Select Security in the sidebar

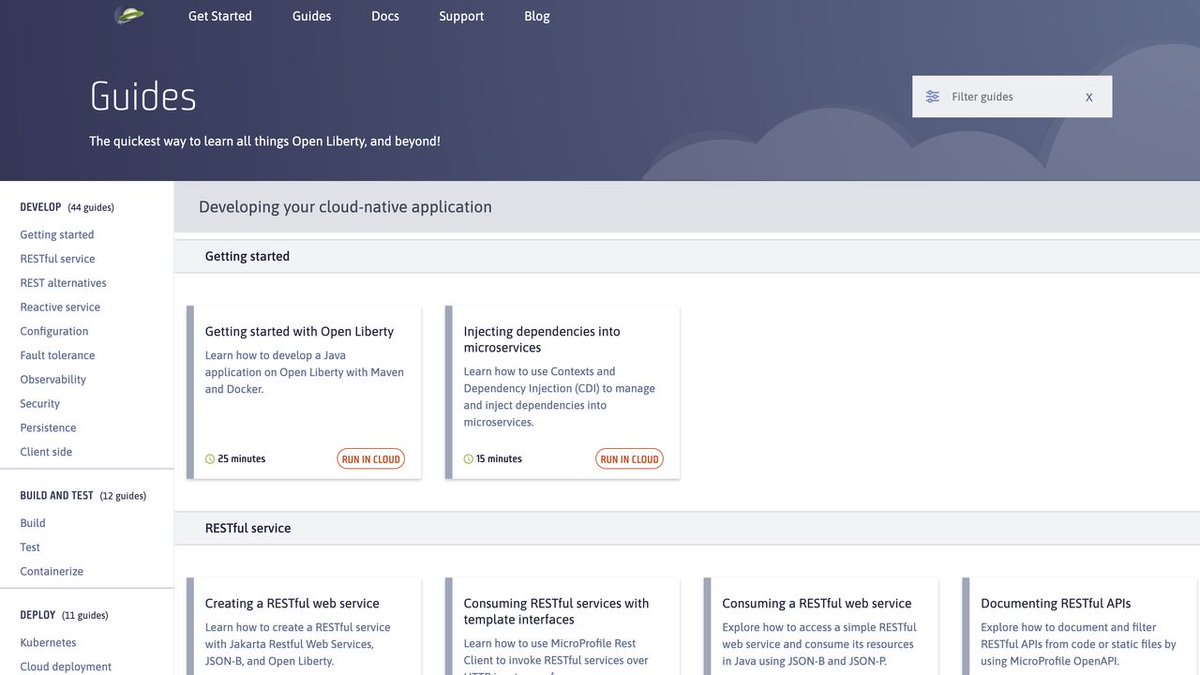click(x=40, y=403)
